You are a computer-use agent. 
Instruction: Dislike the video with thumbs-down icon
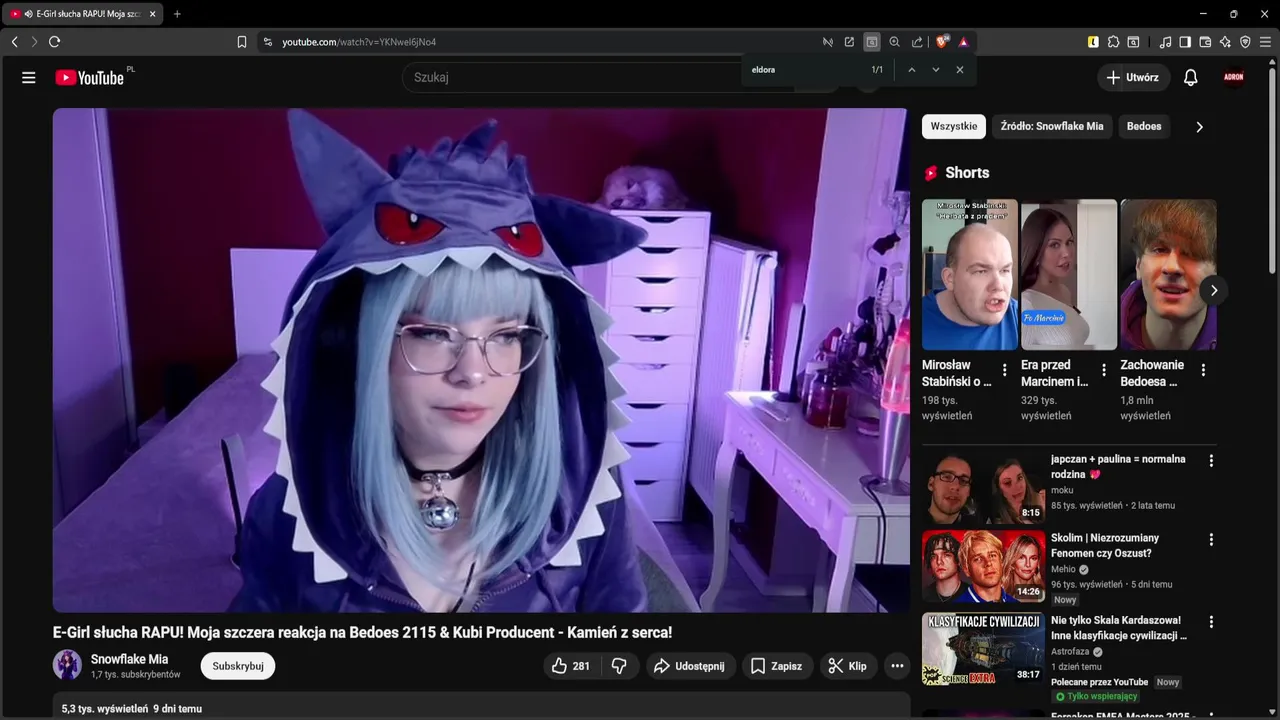619,666
